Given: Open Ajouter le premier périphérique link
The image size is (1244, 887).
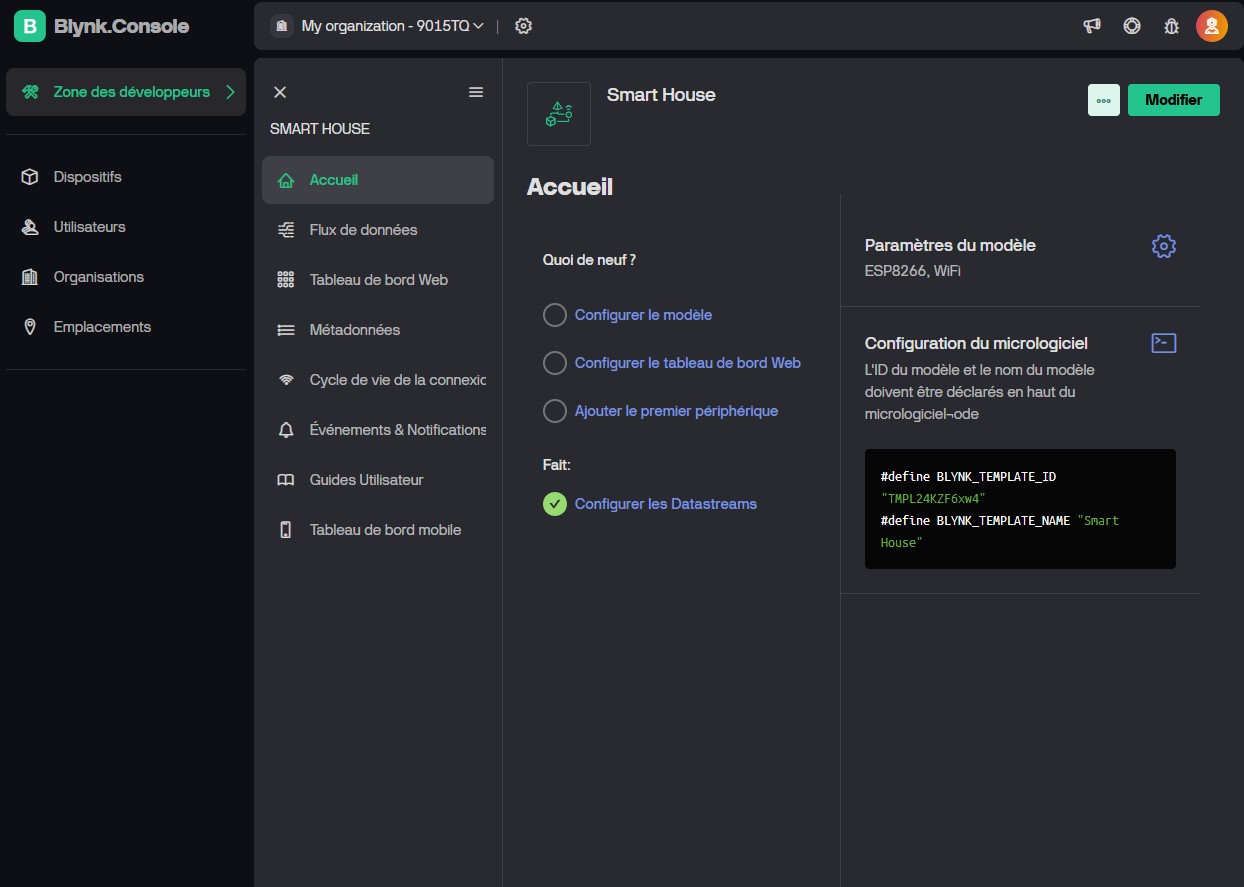Looking at the screenshot, I should [x=676, y=411].
